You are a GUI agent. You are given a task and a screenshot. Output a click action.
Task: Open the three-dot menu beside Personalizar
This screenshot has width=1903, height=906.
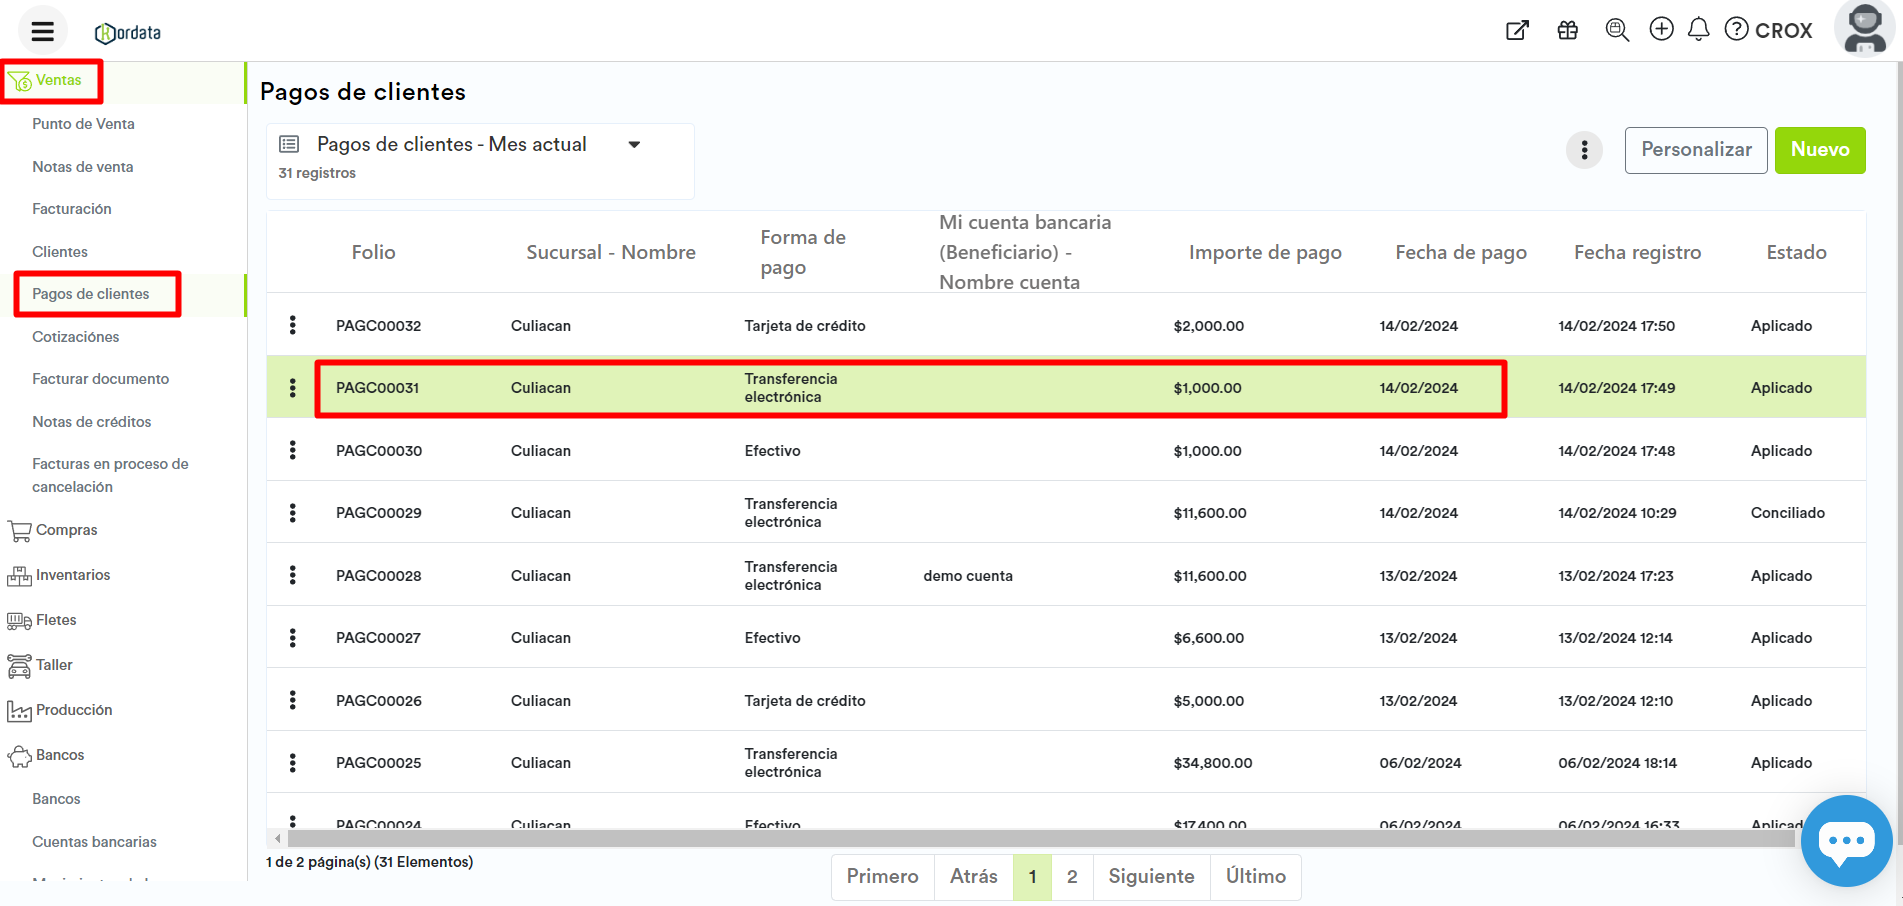[x=1584, y=151]
